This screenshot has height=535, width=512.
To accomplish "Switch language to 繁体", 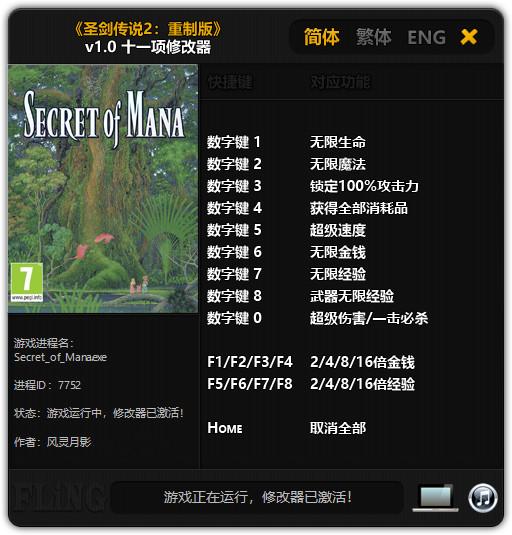I will pos(374,37).
